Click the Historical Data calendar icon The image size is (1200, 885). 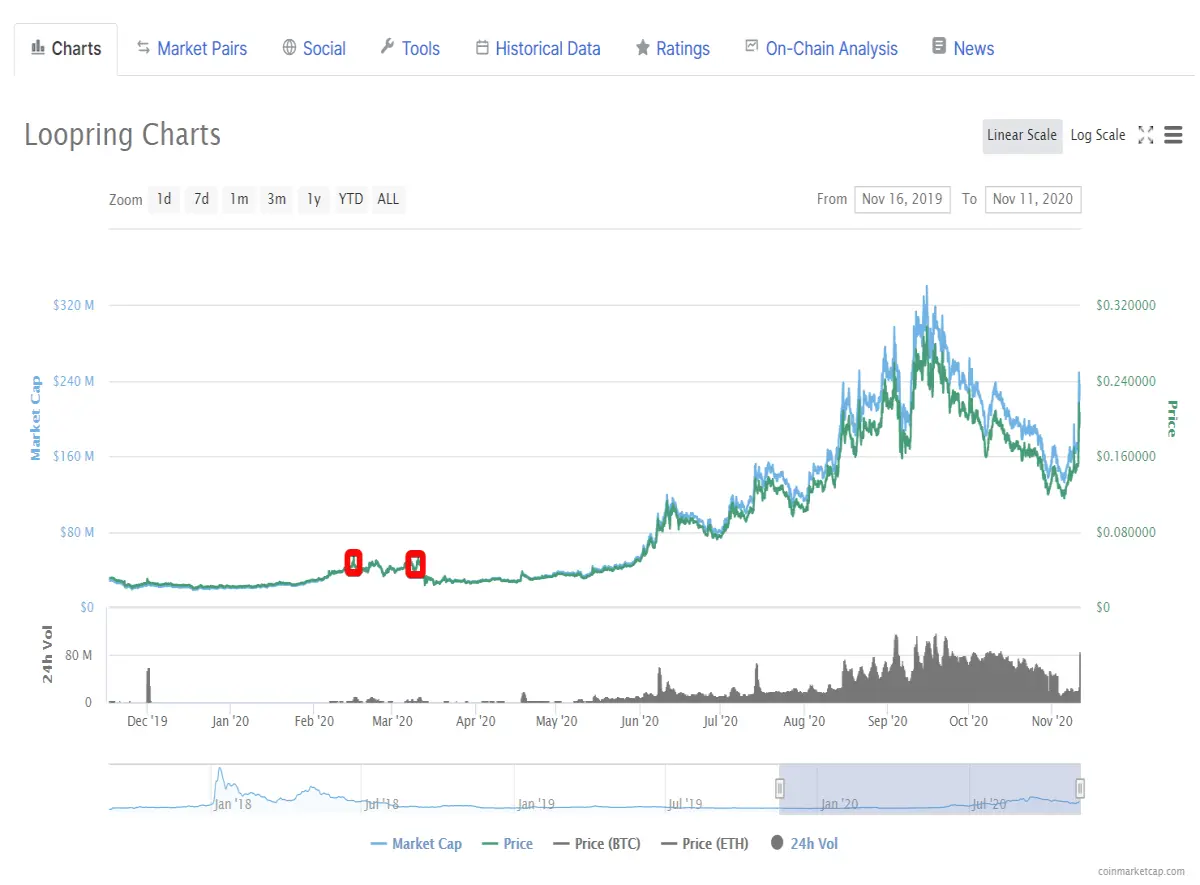click(x=482, y=47)
